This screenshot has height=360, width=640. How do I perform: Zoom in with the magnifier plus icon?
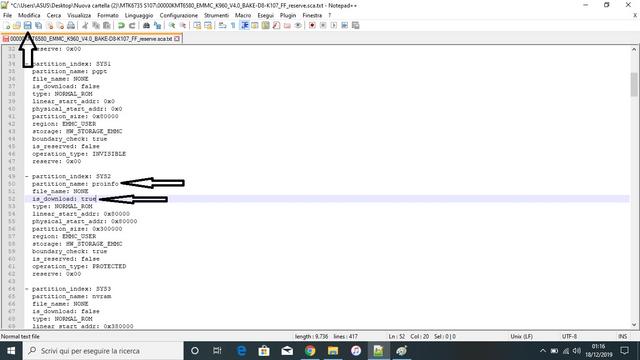coord(172,25)
